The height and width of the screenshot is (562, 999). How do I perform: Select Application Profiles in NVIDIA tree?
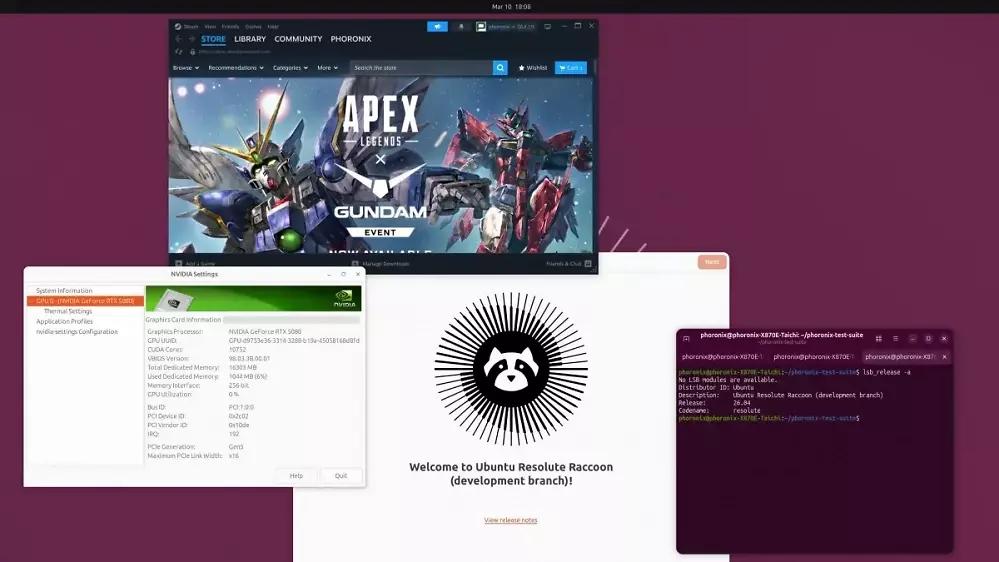click(64, 321)
